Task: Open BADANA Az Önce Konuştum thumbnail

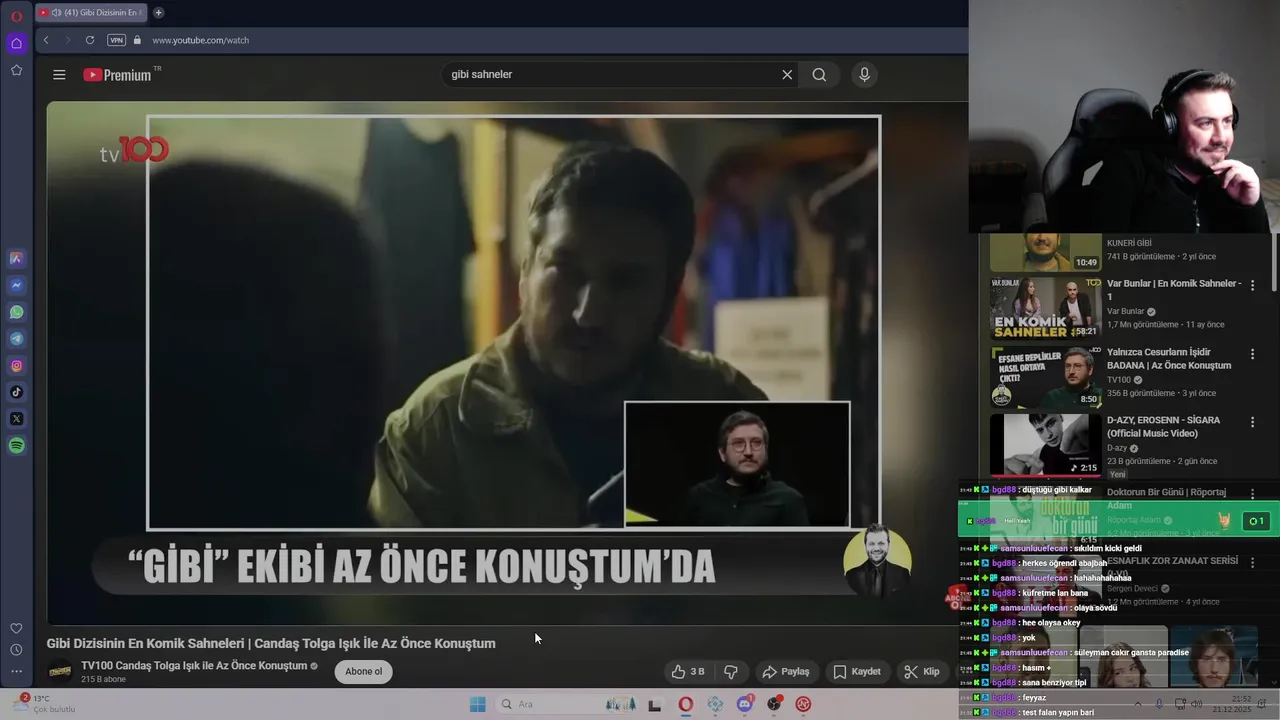Action: pyautogui.click(x=1045, y=377)
